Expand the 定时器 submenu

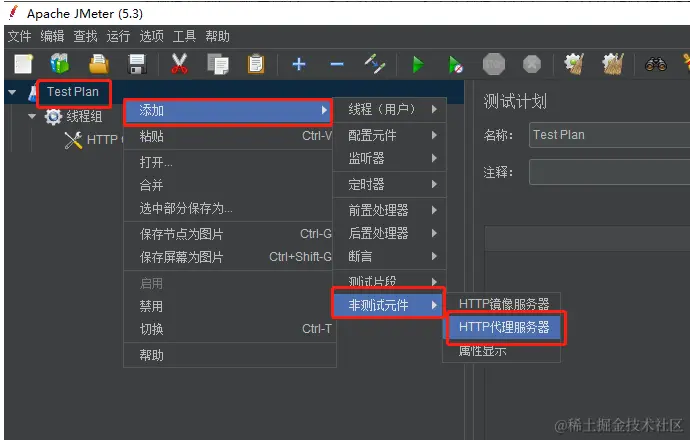[389, 184]
